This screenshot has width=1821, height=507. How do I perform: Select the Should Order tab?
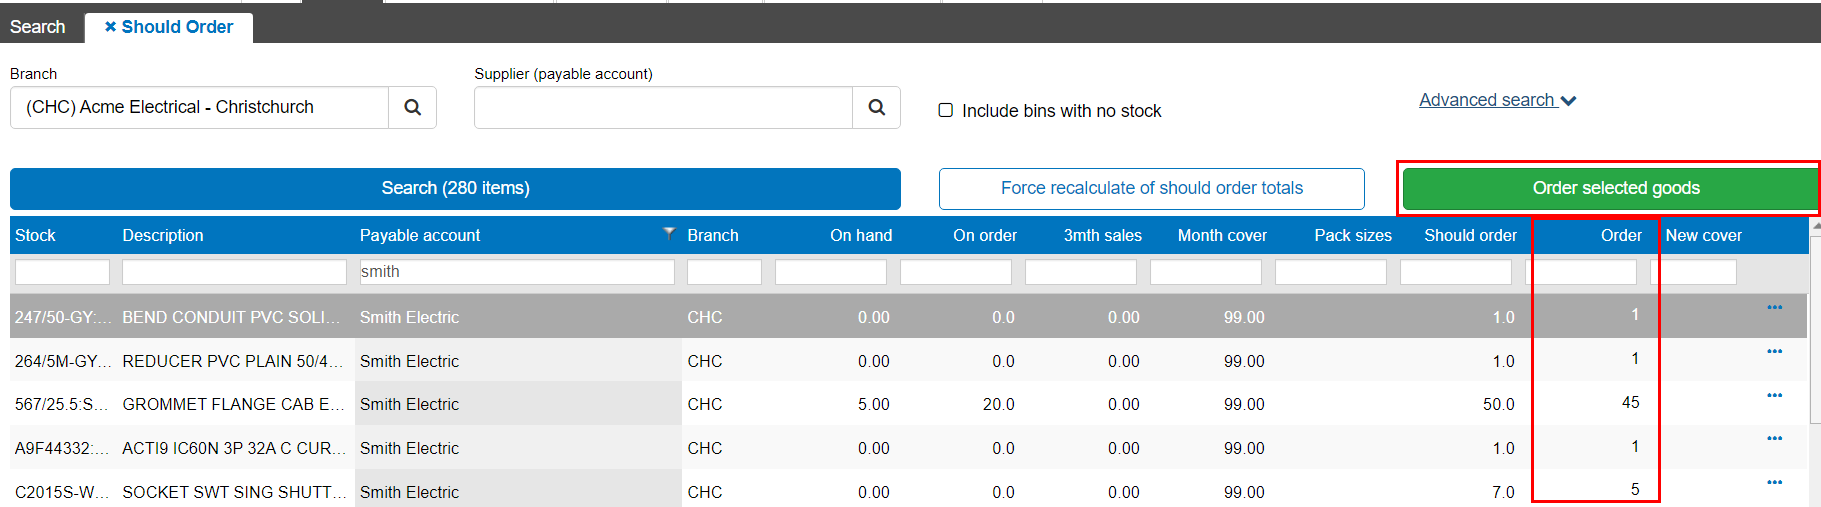click(177, 27)
